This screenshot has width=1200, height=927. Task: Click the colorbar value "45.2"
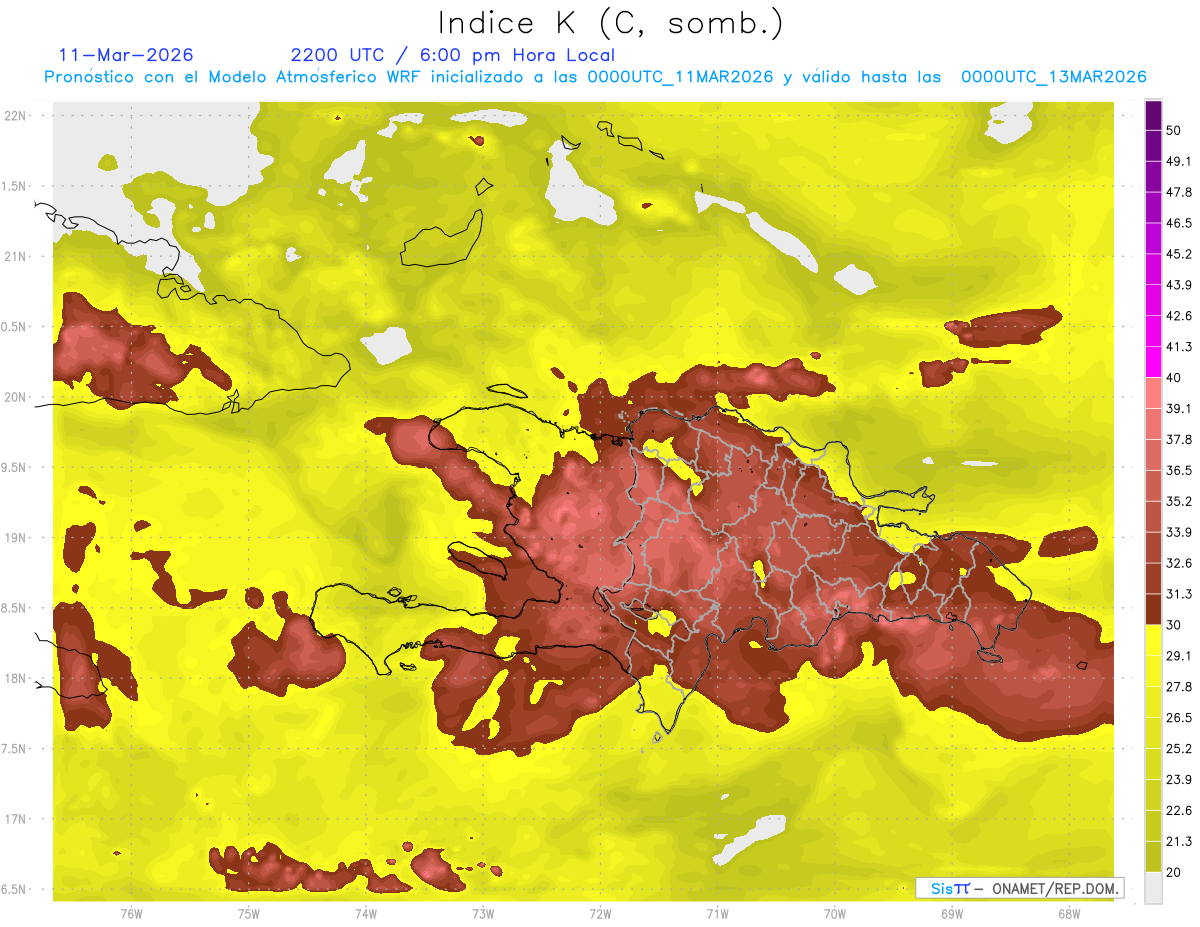[1178, 254]
